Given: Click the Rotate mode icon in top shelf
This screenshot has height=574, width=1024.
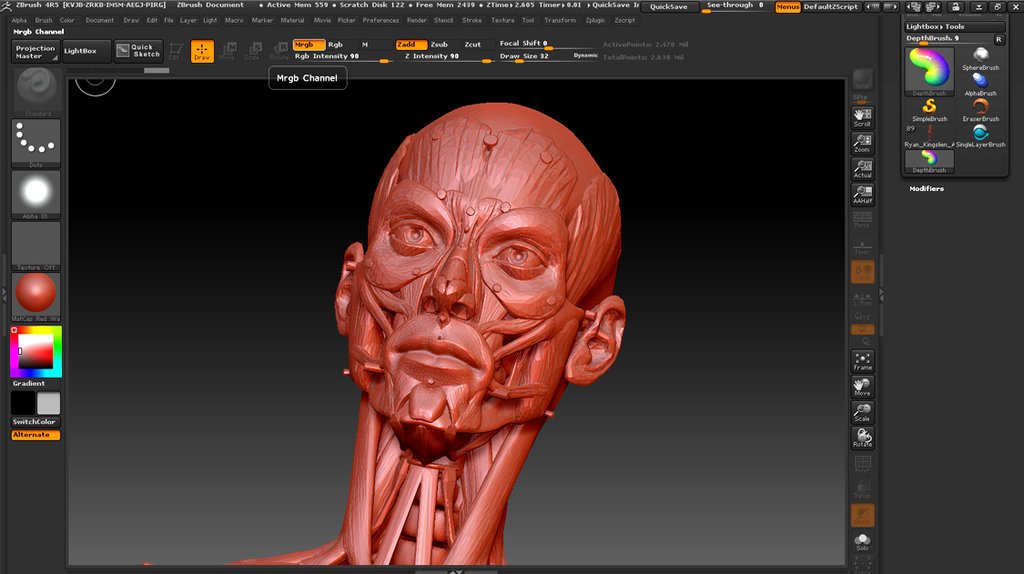Looking at the screenshot, I should point(280,52).
